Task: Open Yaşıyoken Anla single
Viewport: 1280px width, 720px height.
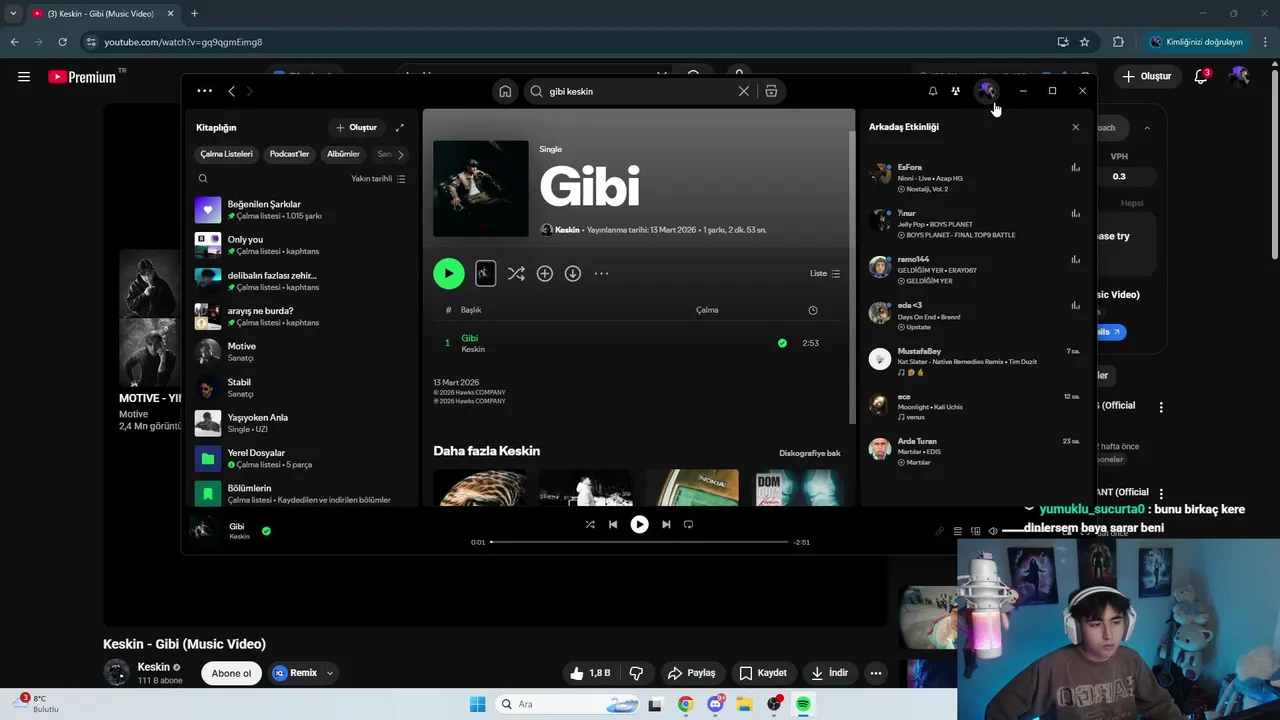Action: click(x=300, y=423)
